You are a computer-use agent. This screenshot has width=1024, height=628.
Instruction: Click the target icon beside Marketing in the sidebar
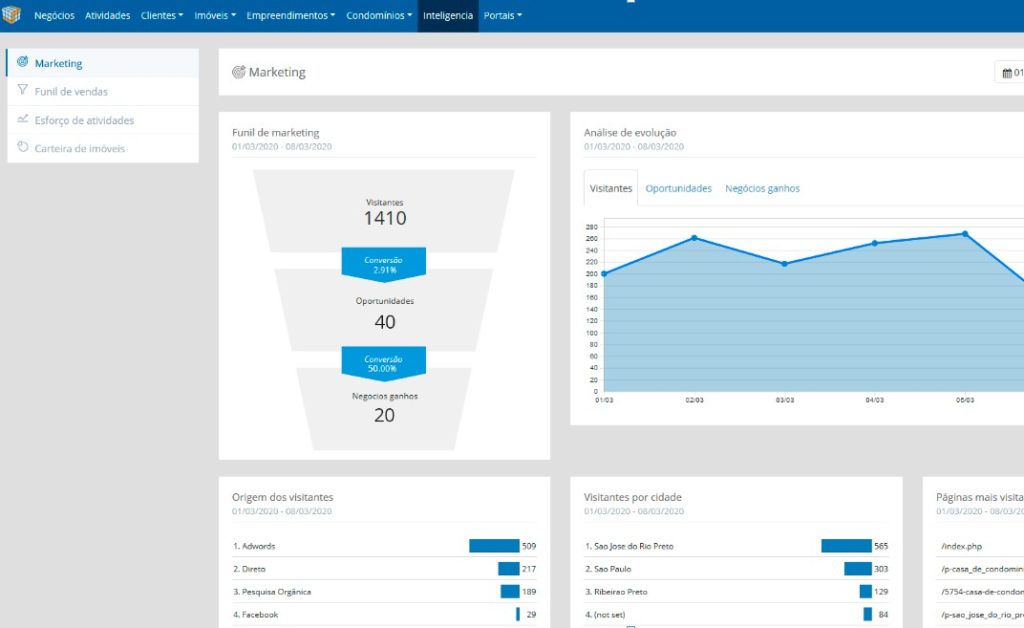[22, 62]
